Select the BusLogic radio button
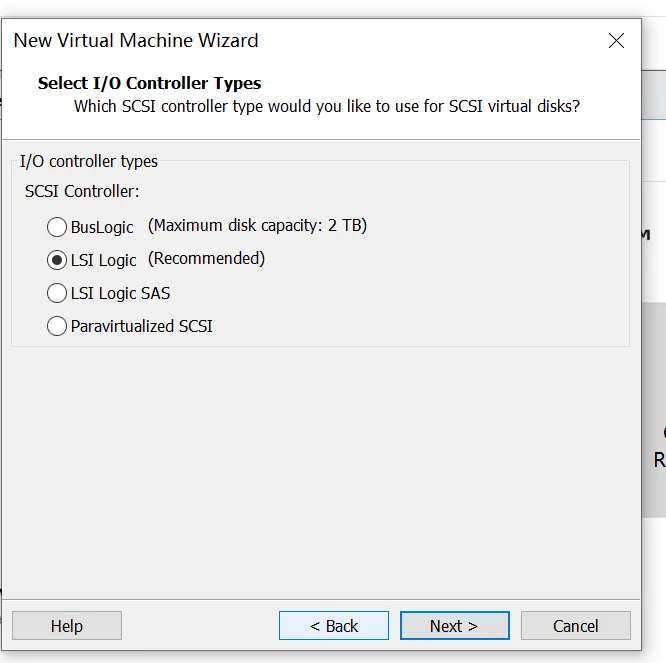The image size is (666, 663). click(57, 227)
